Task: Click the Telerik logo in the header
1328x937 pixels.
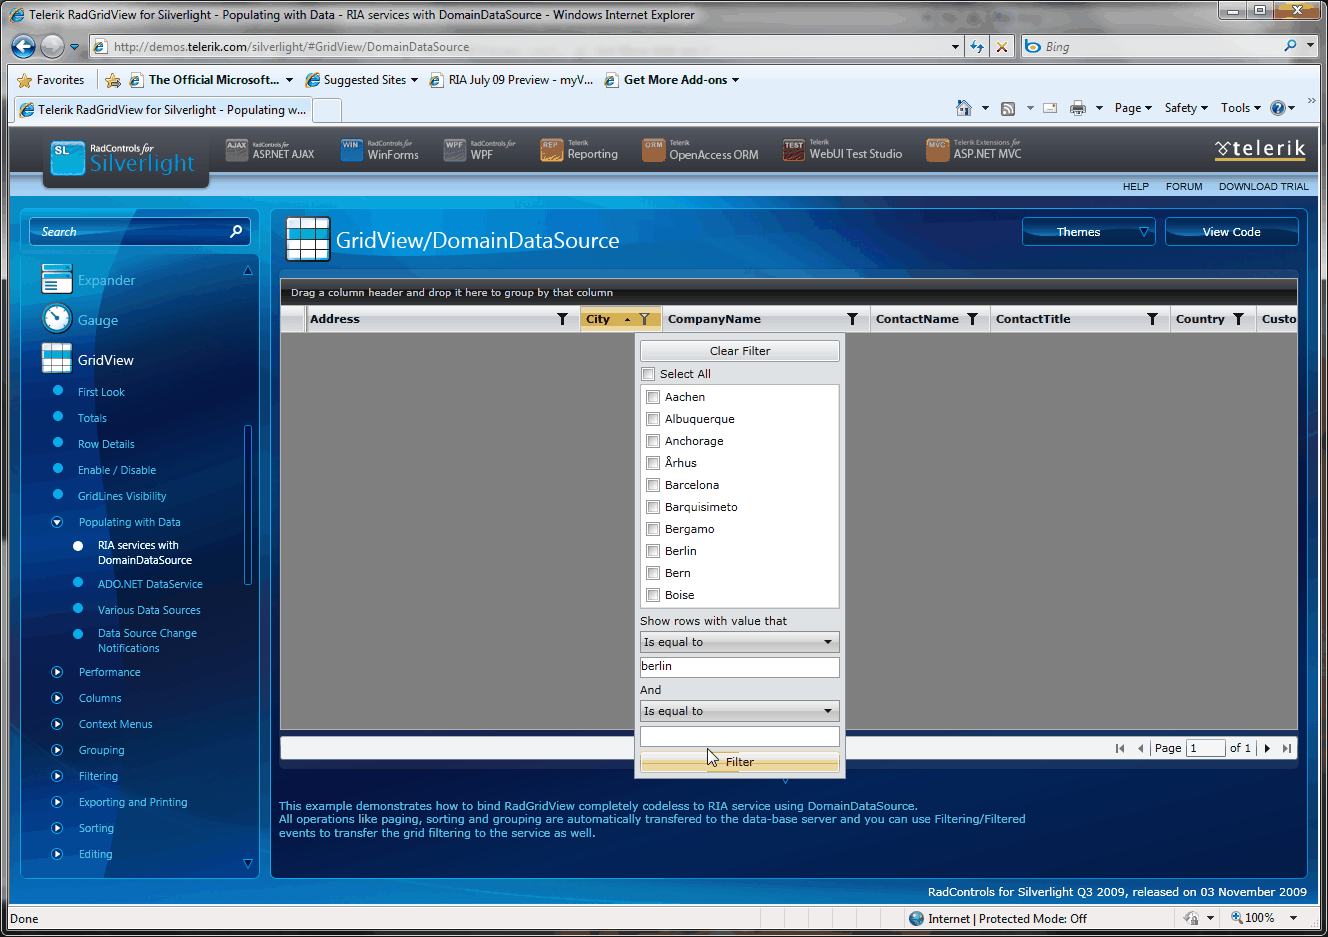Action: tap(1260, 149)
